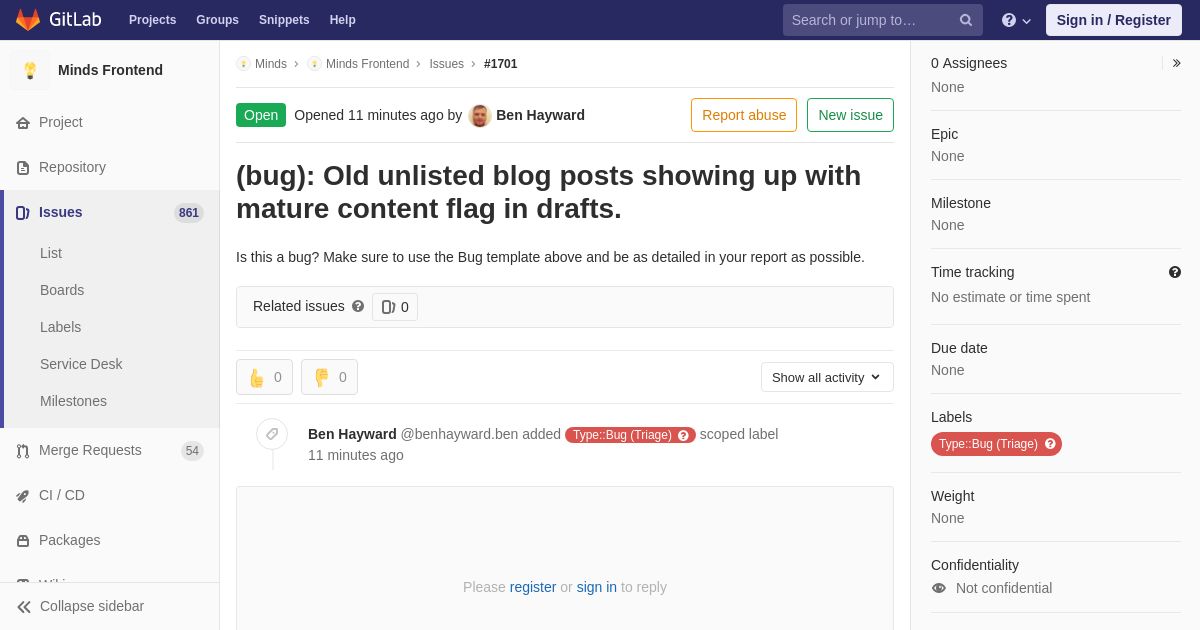Open Snippets in the top navigation
Image resolution: width=1200 pixels, height=630 pixels.
[284, 20]
